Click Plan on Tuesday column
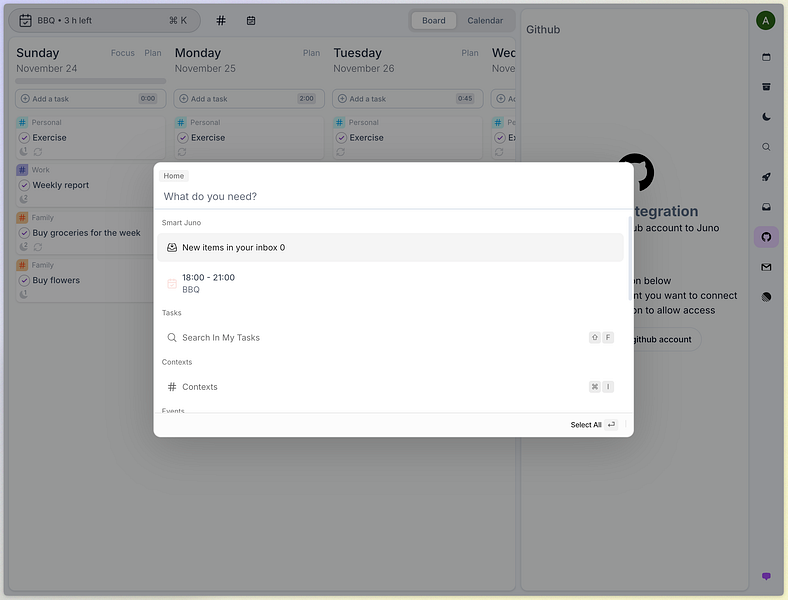 (x=470, y=53)
